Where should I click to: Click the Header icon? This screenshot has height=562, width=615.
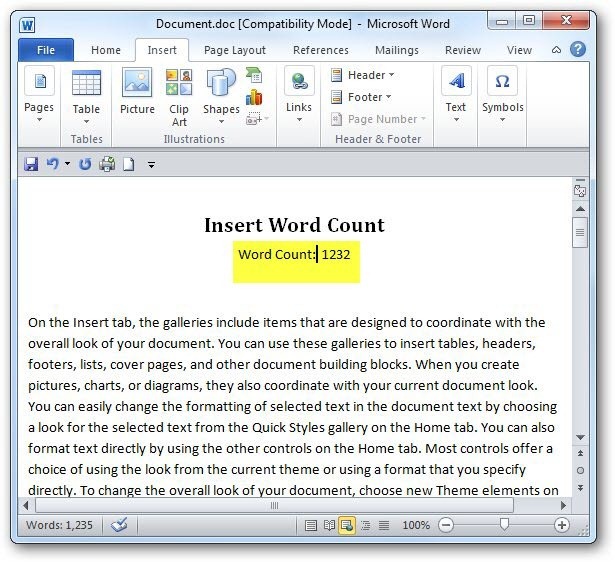point(336,75)
